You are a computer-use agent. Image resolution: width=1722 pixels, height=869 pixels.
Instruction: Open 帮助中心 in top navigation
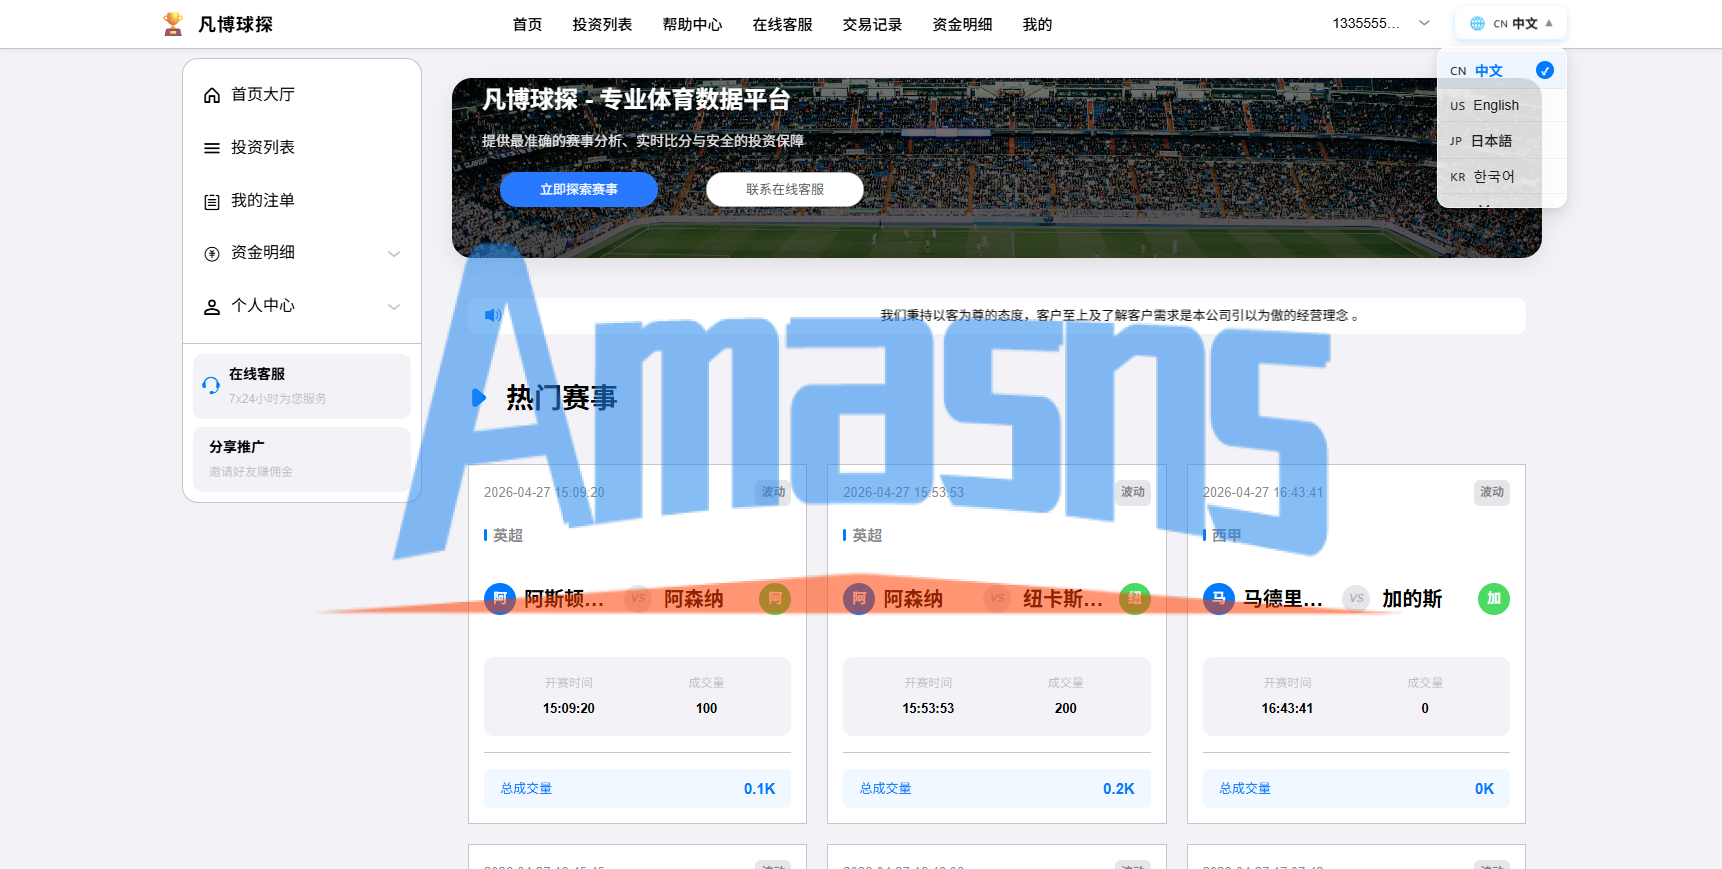(x=692, y=24)
